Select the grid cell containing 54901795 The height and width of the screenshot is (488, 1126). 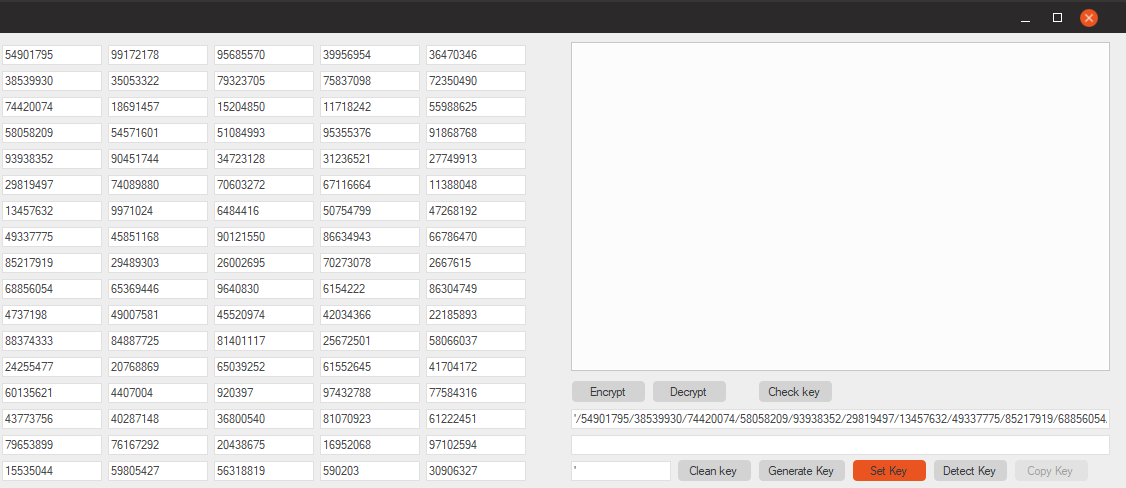click(x=52, y=55)
